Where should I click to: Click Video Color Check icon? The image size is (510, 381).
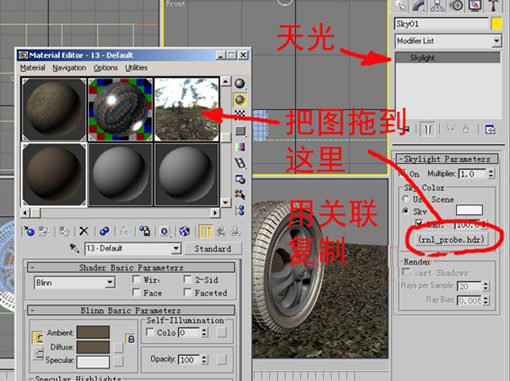(240, 147)
